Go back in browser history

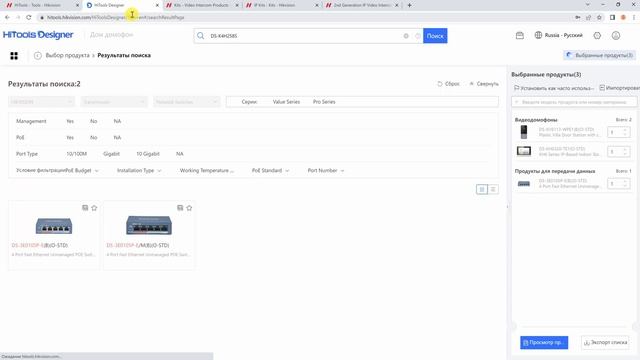(x=7, y=18)
